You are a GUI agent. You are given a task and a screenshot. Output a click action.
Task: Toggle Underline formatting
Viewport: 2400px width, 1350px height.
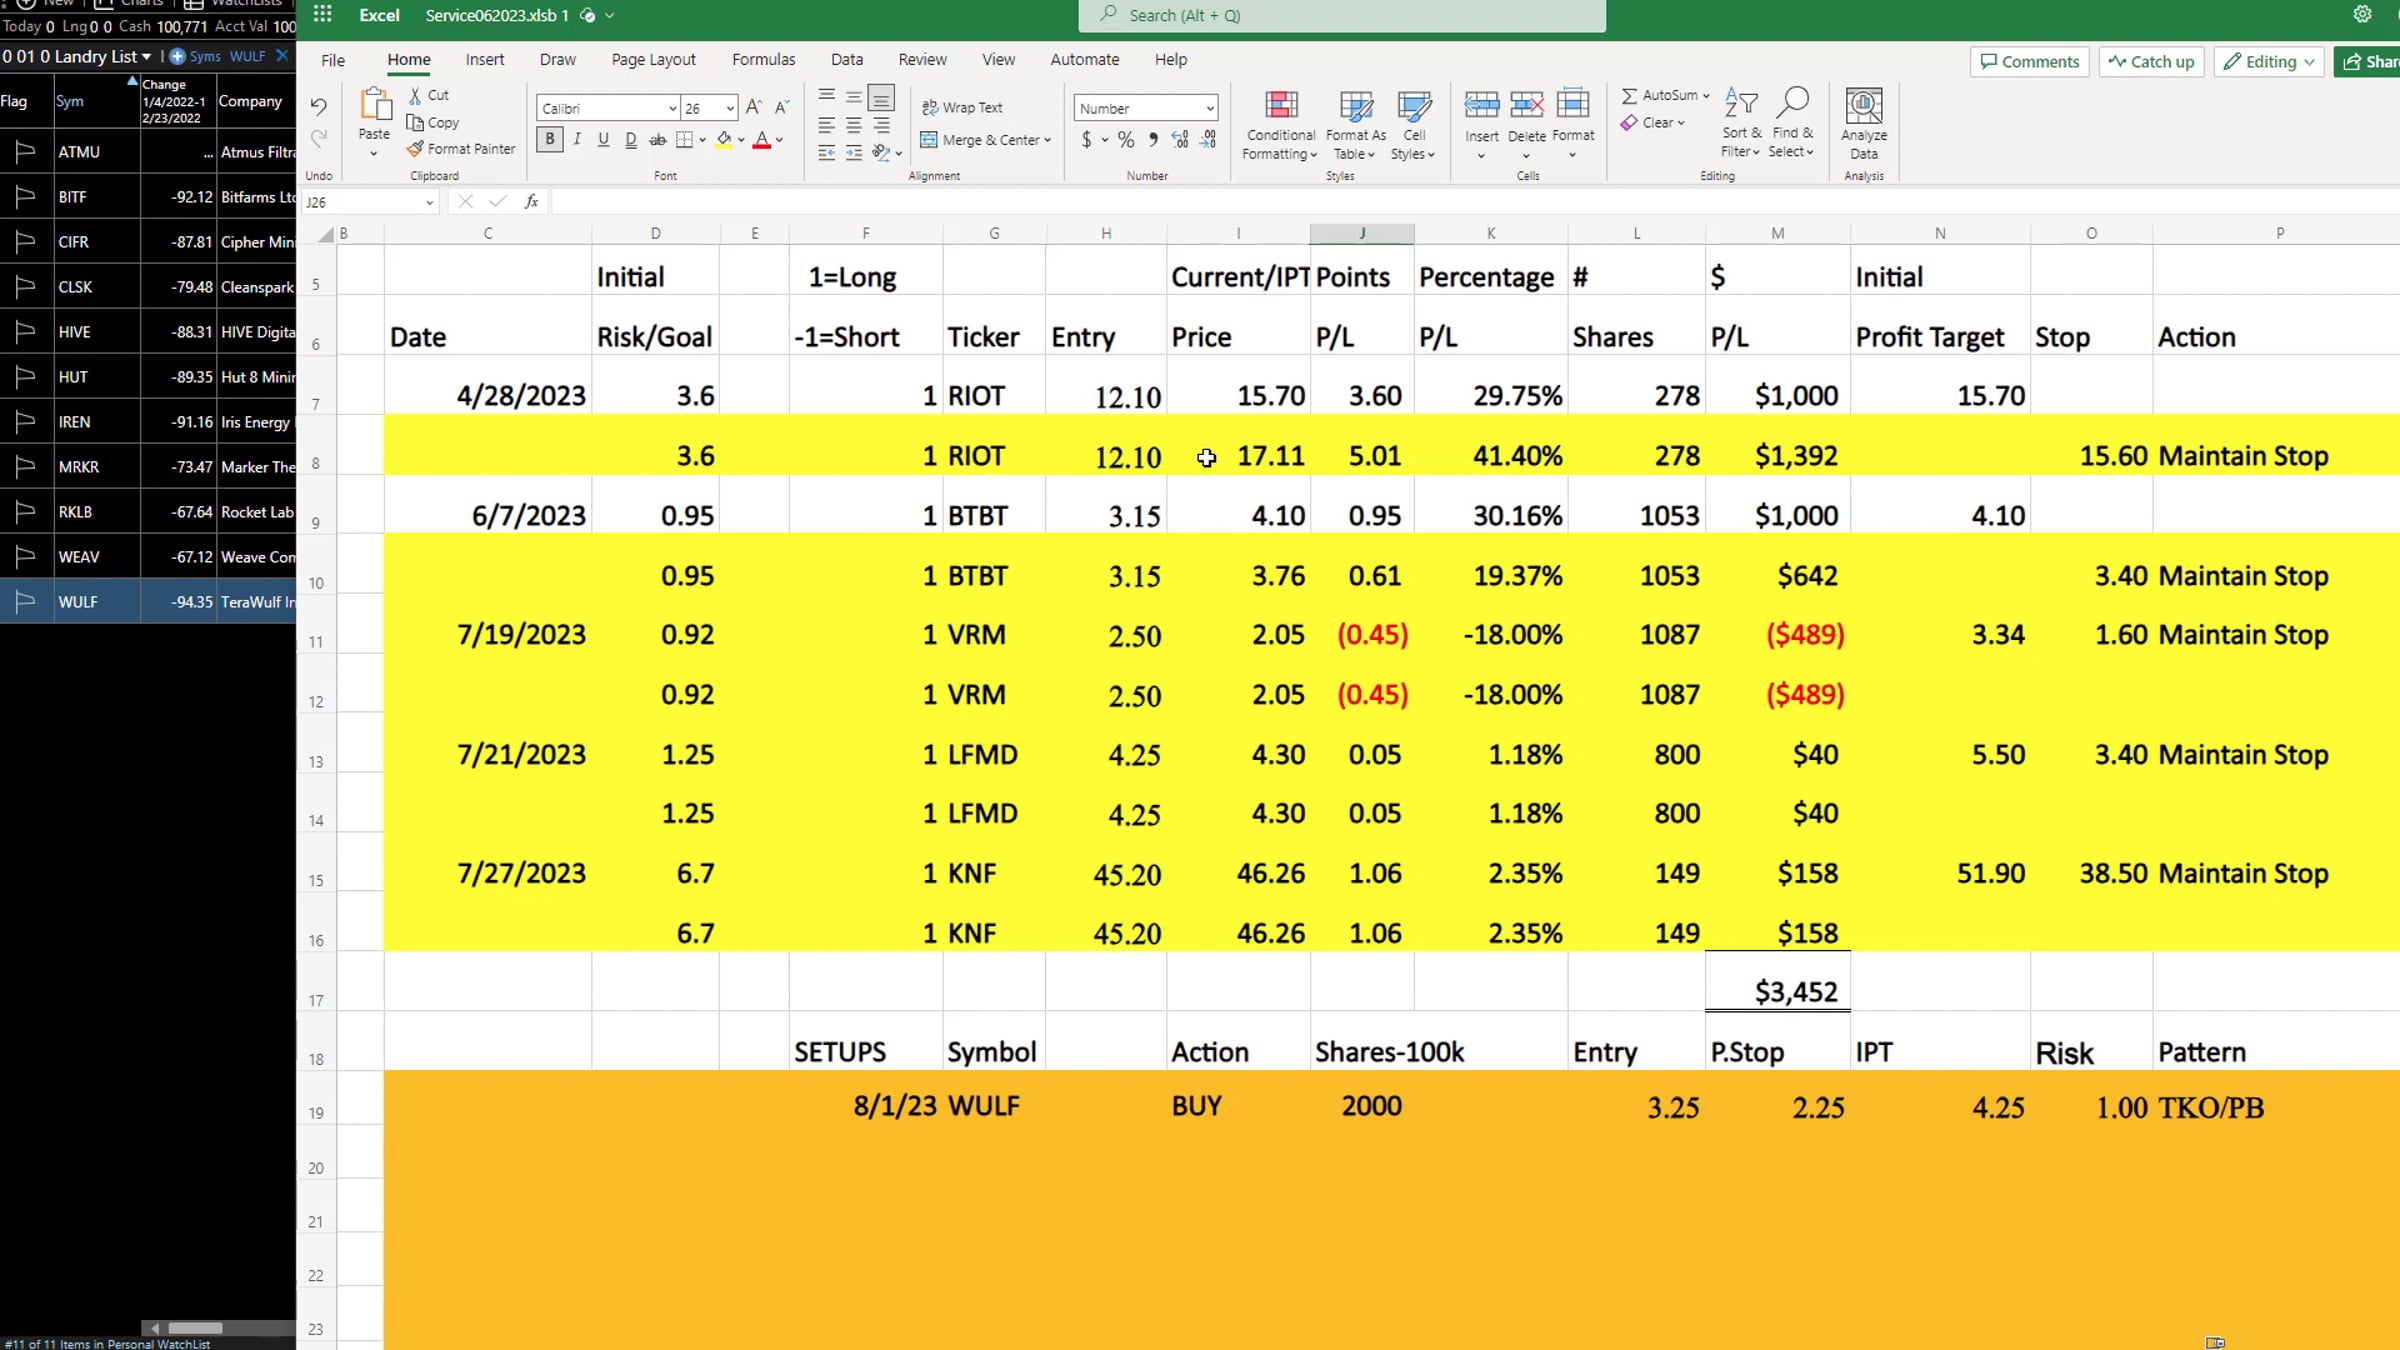[x=603, y=139]
